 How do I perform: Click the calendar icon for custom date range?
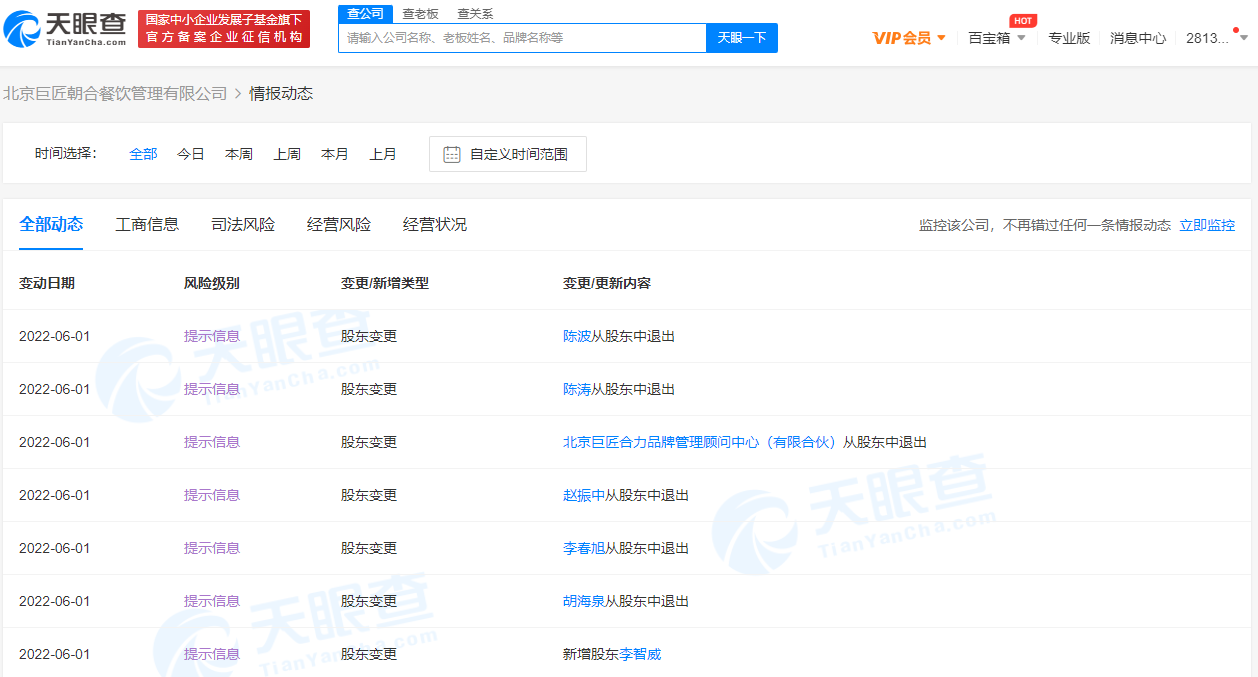click(x=452, y=154)
